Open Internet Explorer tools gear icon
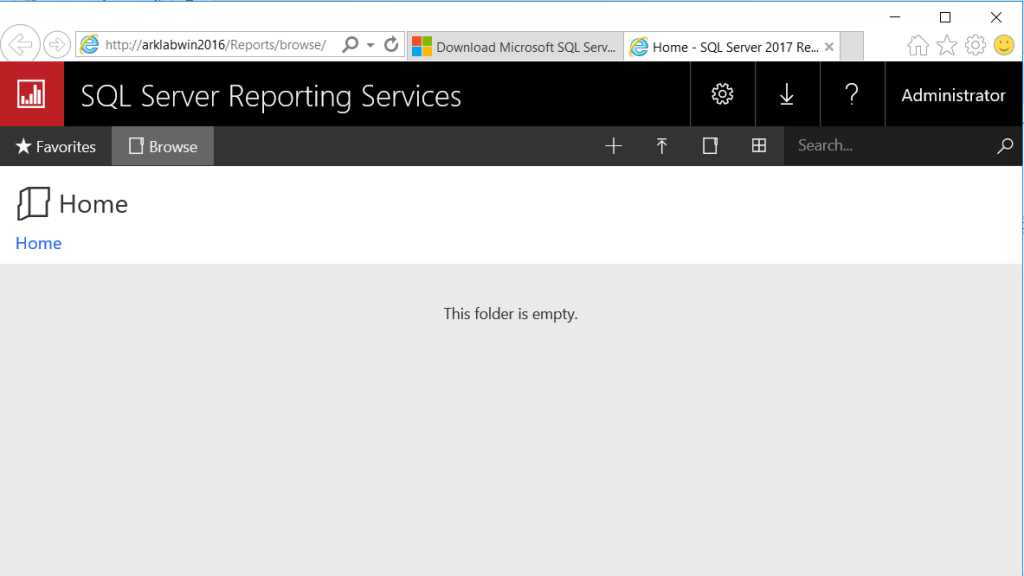This screenshot has width=1024, height=576. (x=975, y=45)
